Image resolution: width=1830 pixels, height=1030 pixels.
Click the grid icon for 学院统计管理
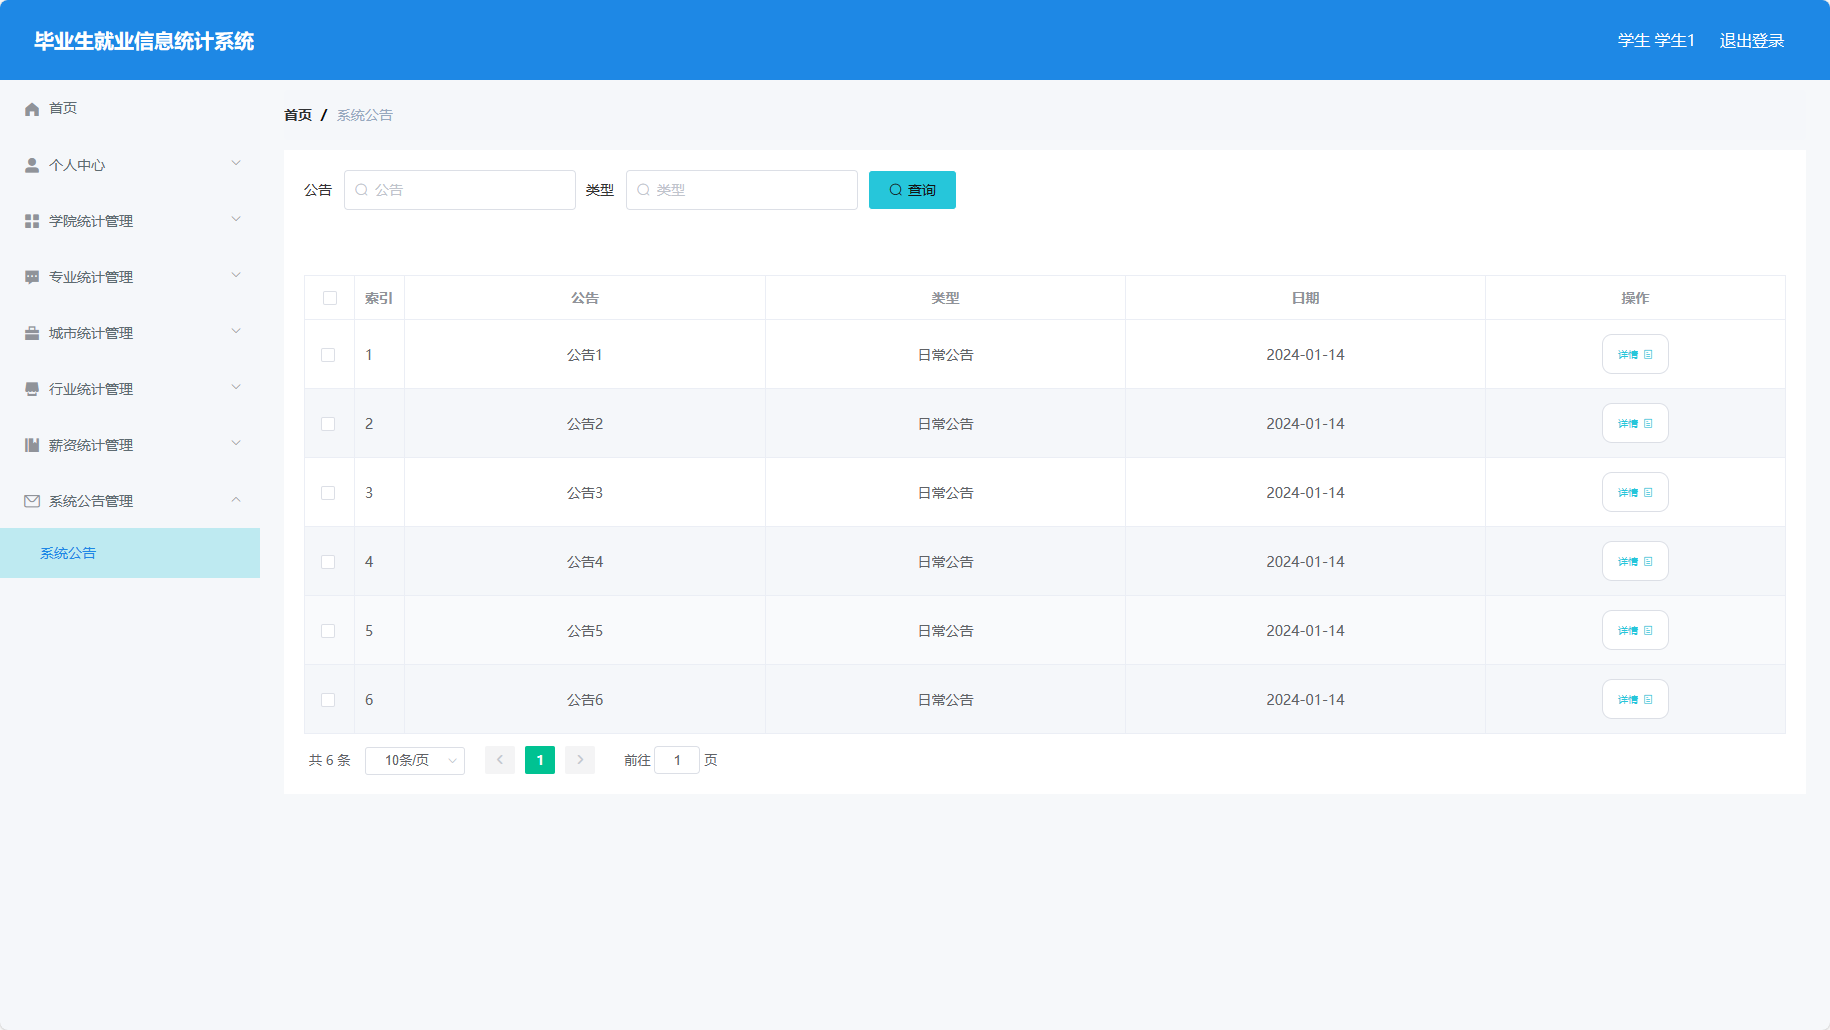32,221
